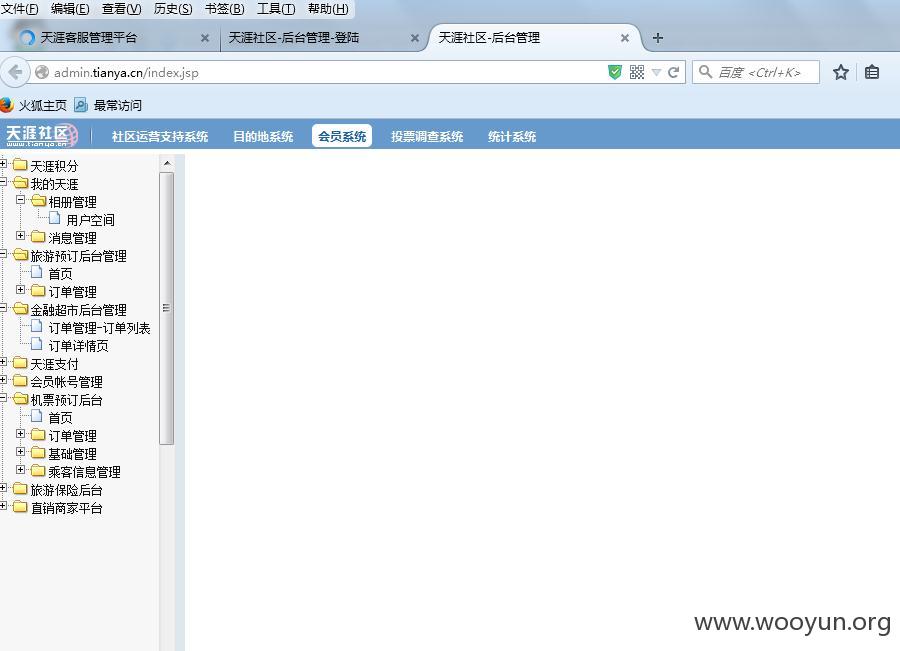The height and width of the screenshot is (651, 900).
Task: Expand 订单管理 under 机票预订后台
Action: 21,434
